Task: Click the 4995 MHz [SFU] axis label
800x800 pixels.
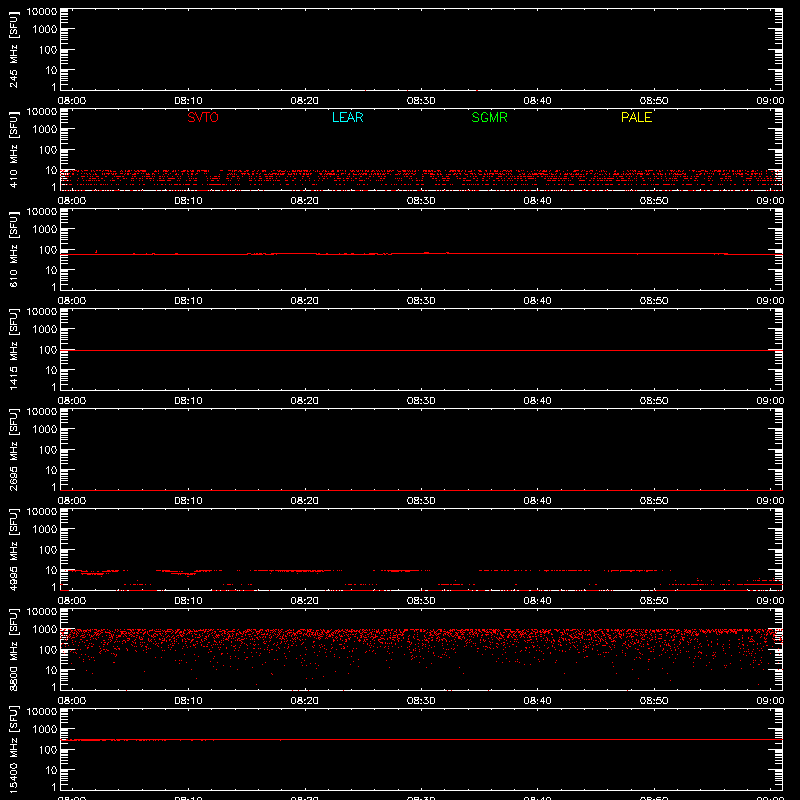Action: point(13,549)
